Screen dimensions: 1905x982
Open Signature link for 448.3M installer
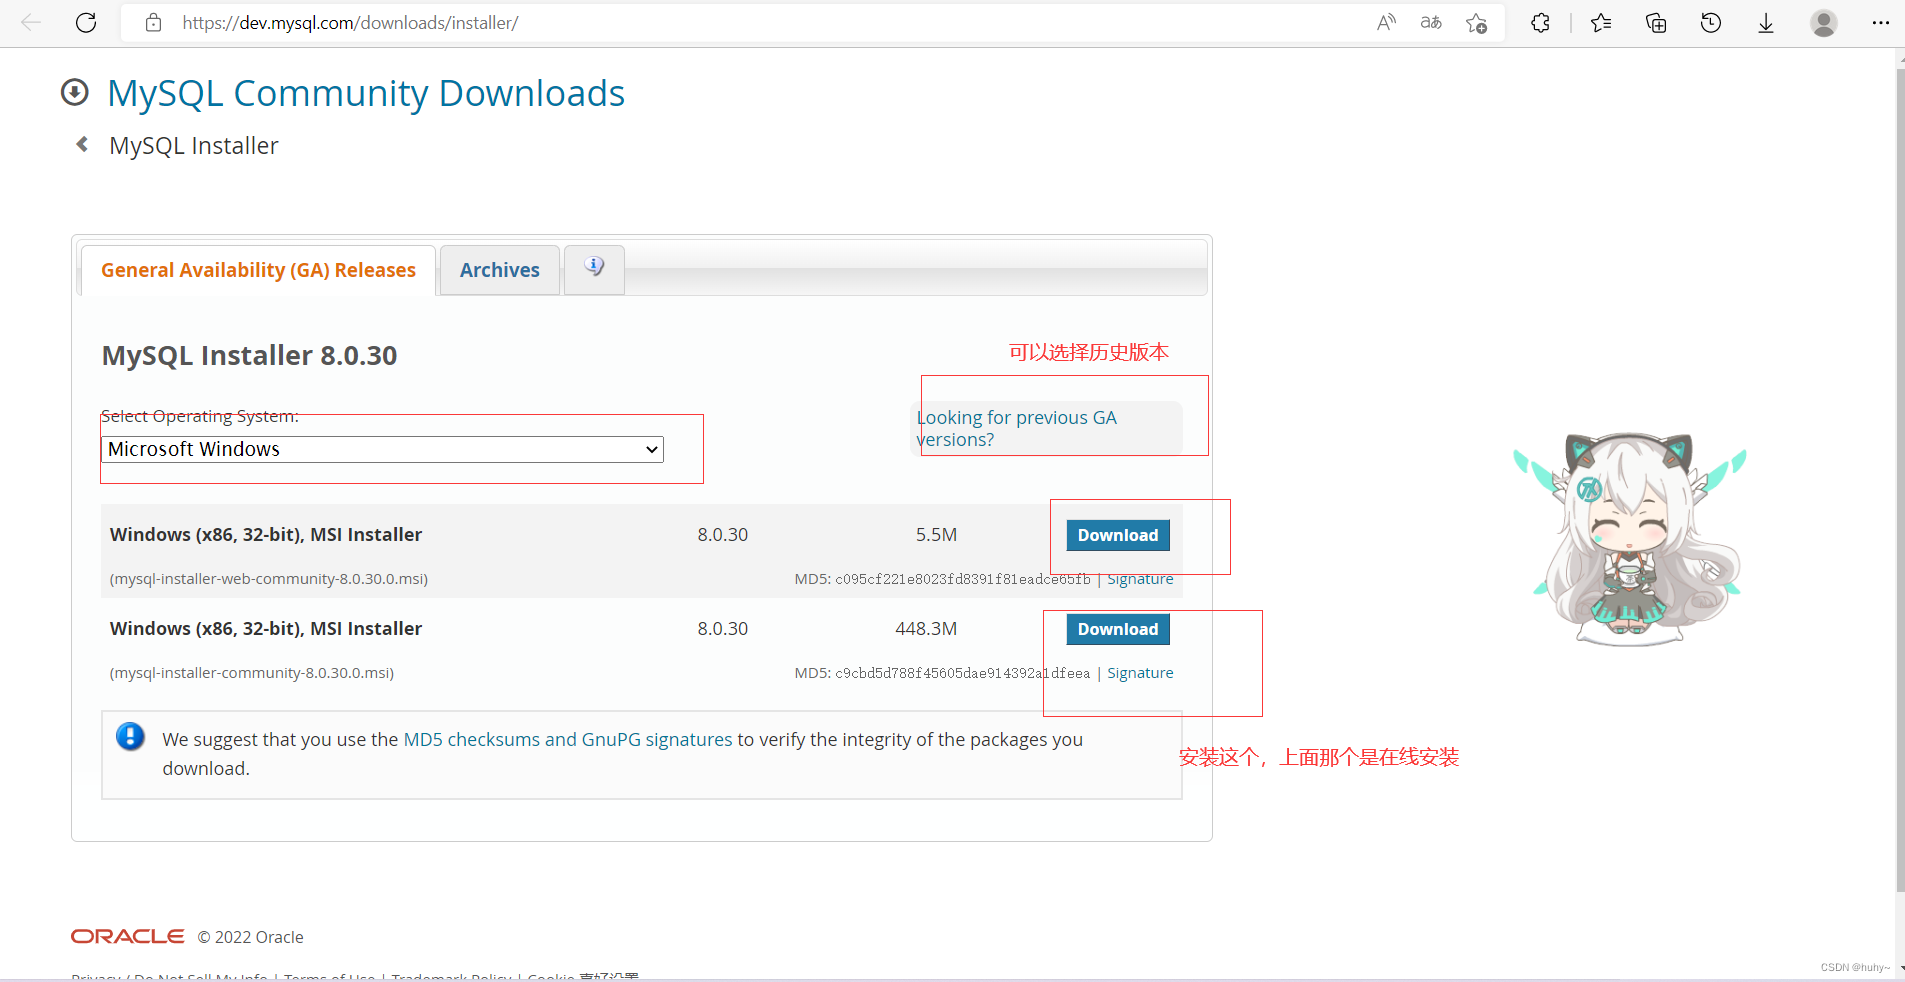pos(1140,673)
